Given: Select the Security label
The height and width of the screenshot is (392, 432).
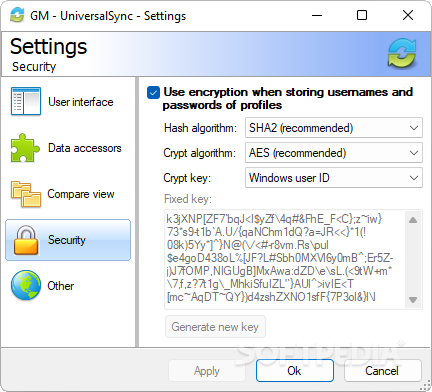Looking at the screenshot, I should coord(67,240).
